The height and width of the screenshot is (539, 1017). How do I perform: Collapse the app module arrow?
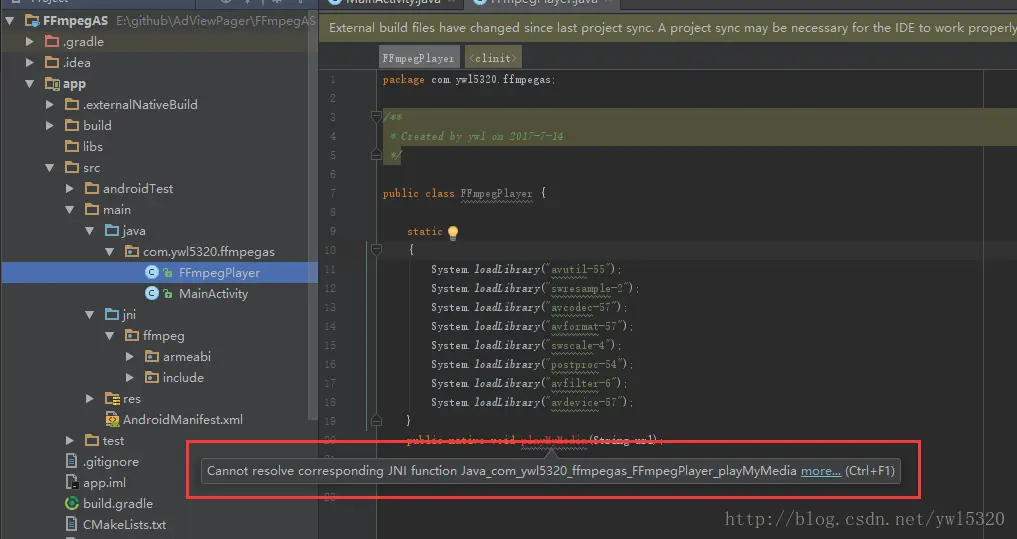coord(30,84)
